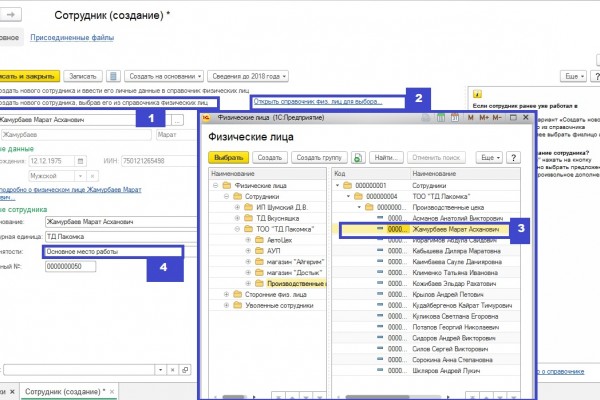Screen dimensions: 600x400
Task: Open help with the ? button in dialog
Action: (x=514, y=157)
